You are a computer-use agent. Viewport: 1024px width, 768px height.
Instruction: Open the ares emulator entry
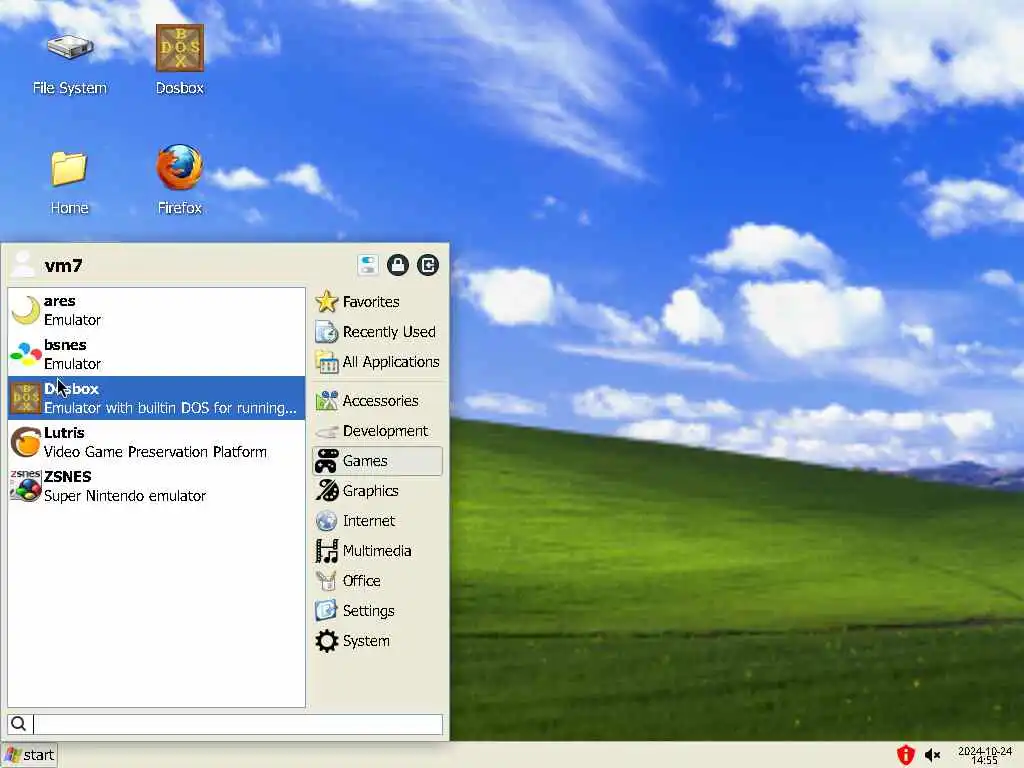pos(156,310)
